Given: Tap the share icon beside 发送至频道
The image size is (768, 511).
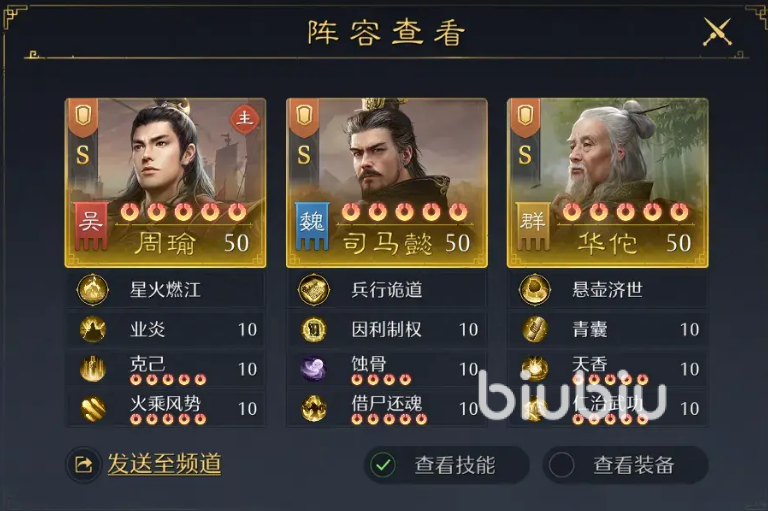Looking at the screenshot, I should pos(83,464).
